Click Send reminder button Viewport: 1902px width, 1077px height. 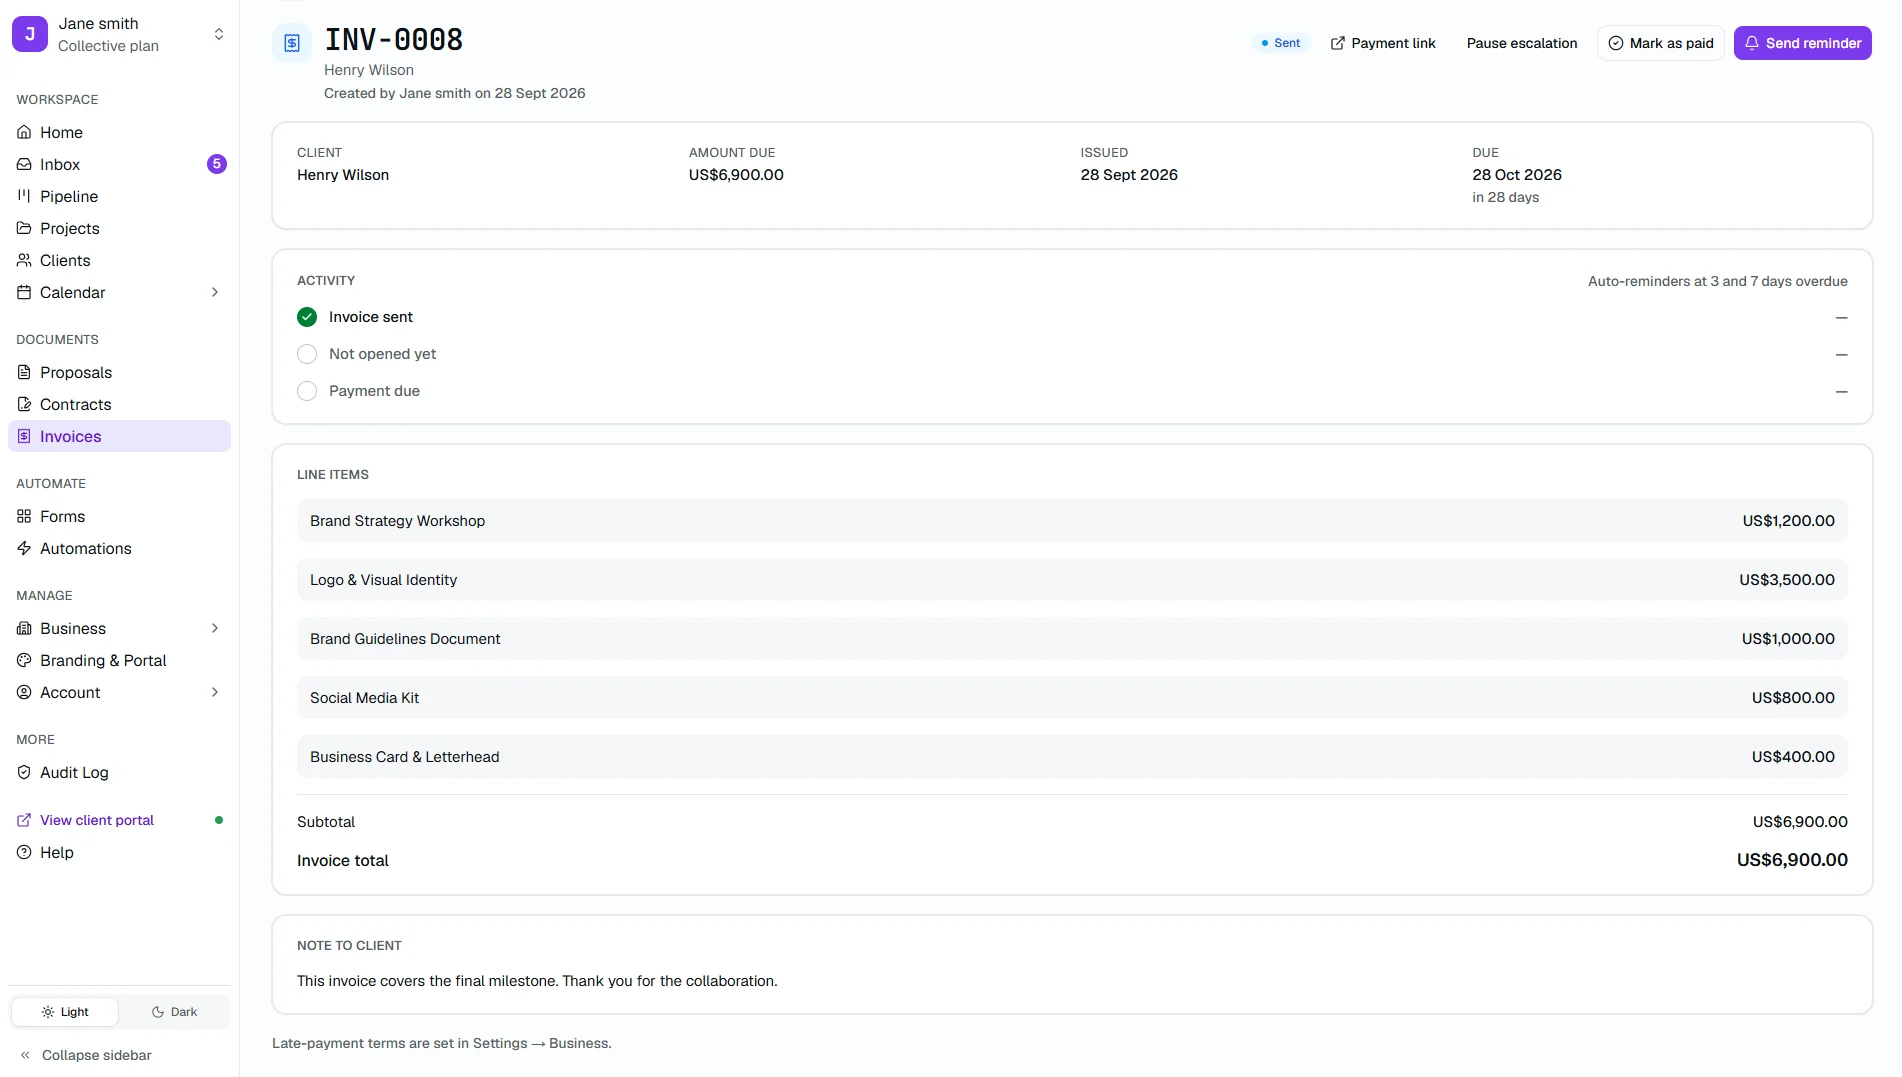(1802, 43)
